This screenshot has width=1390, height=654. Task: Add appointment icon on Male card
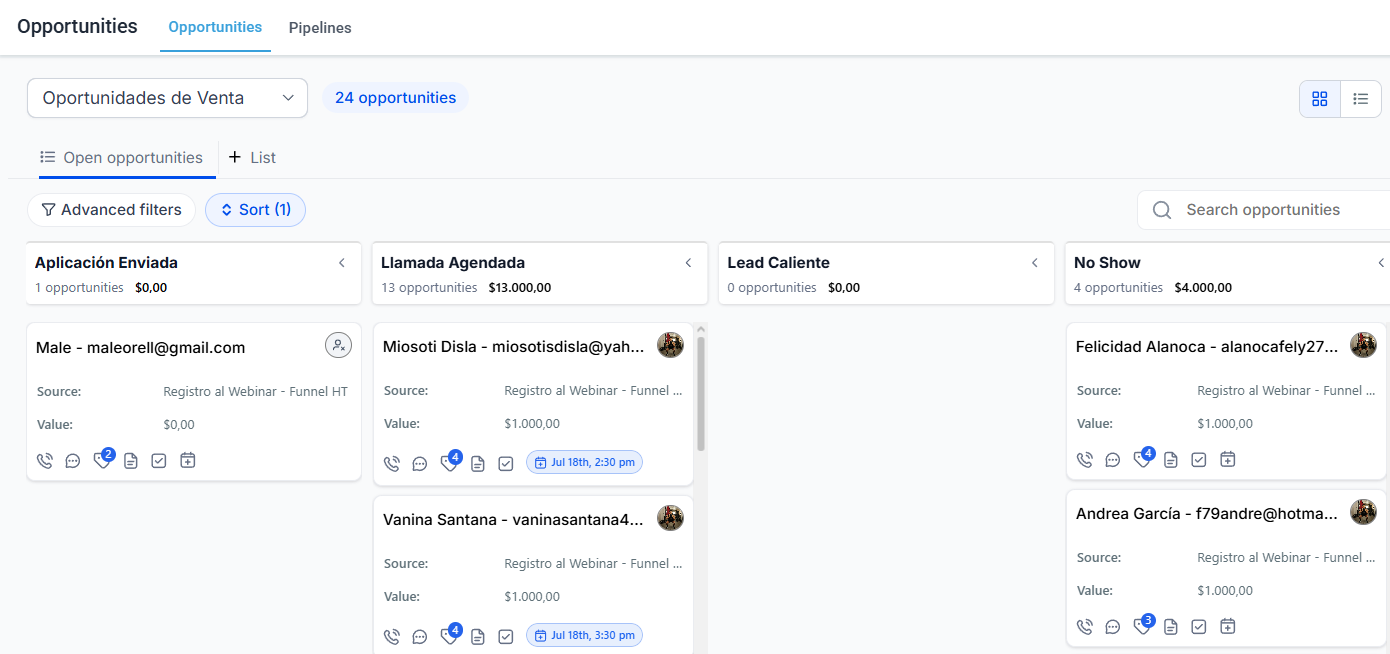[188, 461]
